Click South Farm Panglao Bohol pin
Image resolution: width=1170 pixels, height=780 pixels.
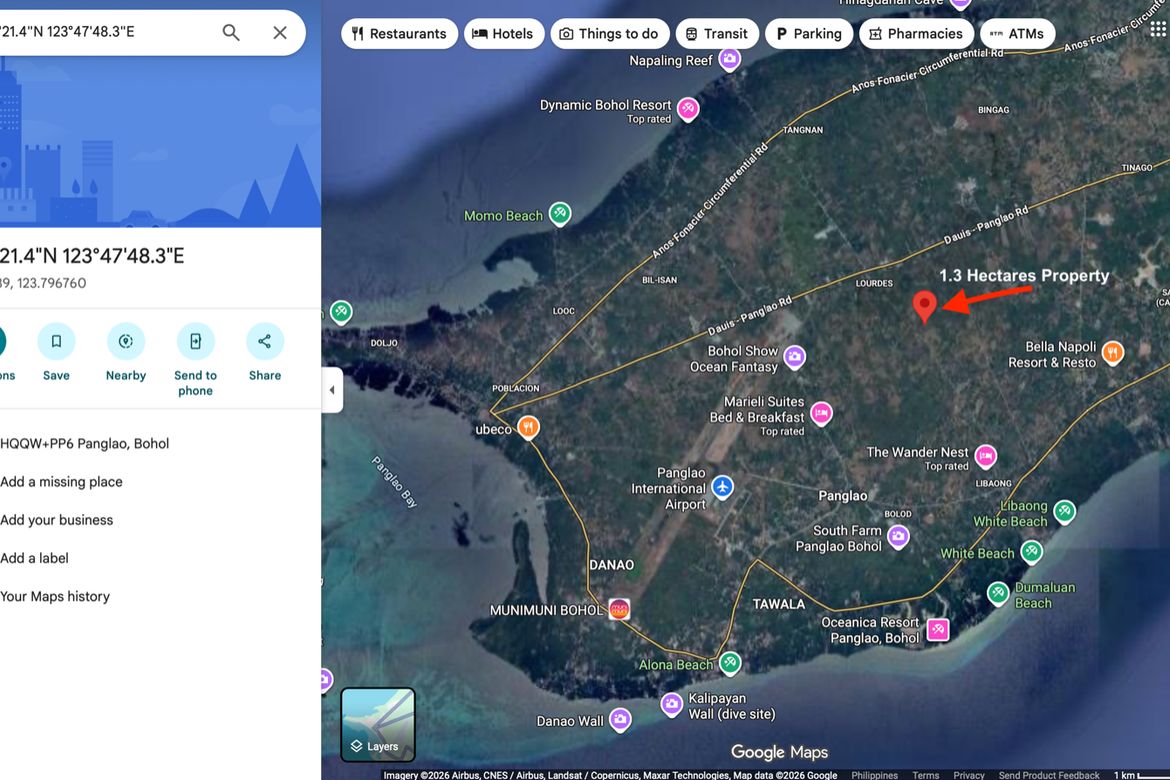pyautogui.click(x=898, y=536)
